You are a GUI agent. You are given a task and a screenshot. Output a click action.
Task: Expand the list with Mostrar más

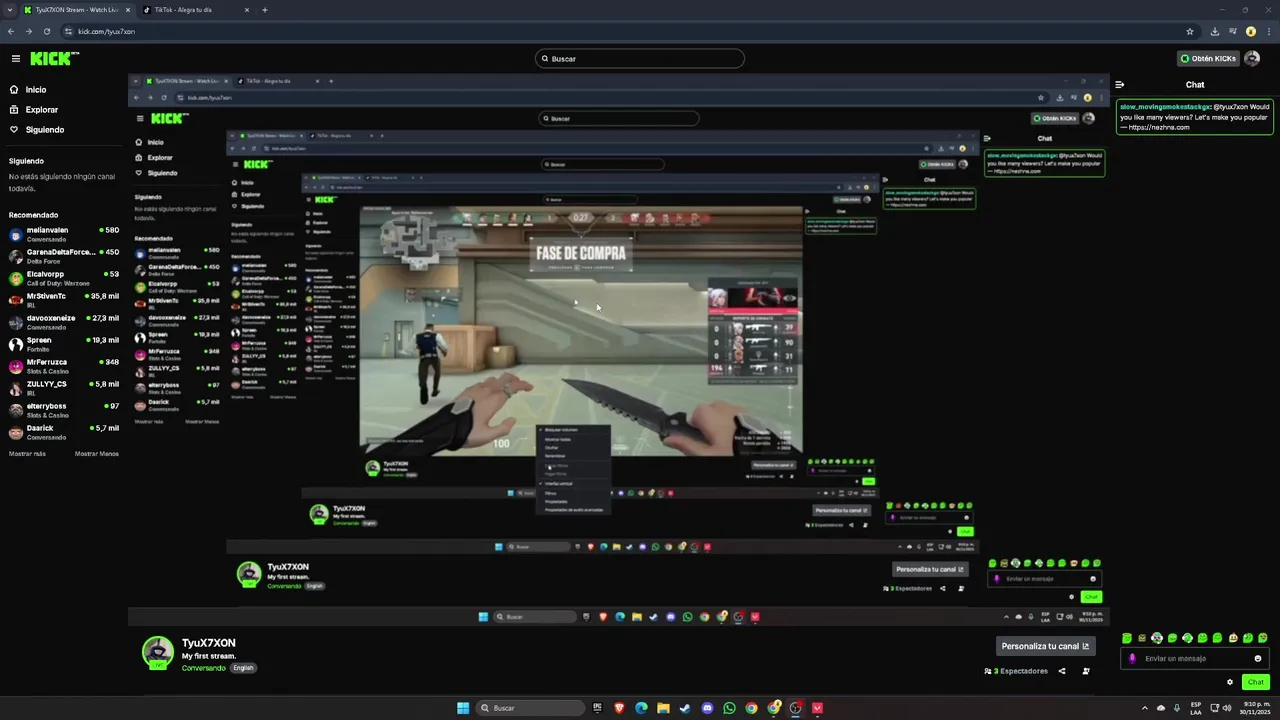27,454
